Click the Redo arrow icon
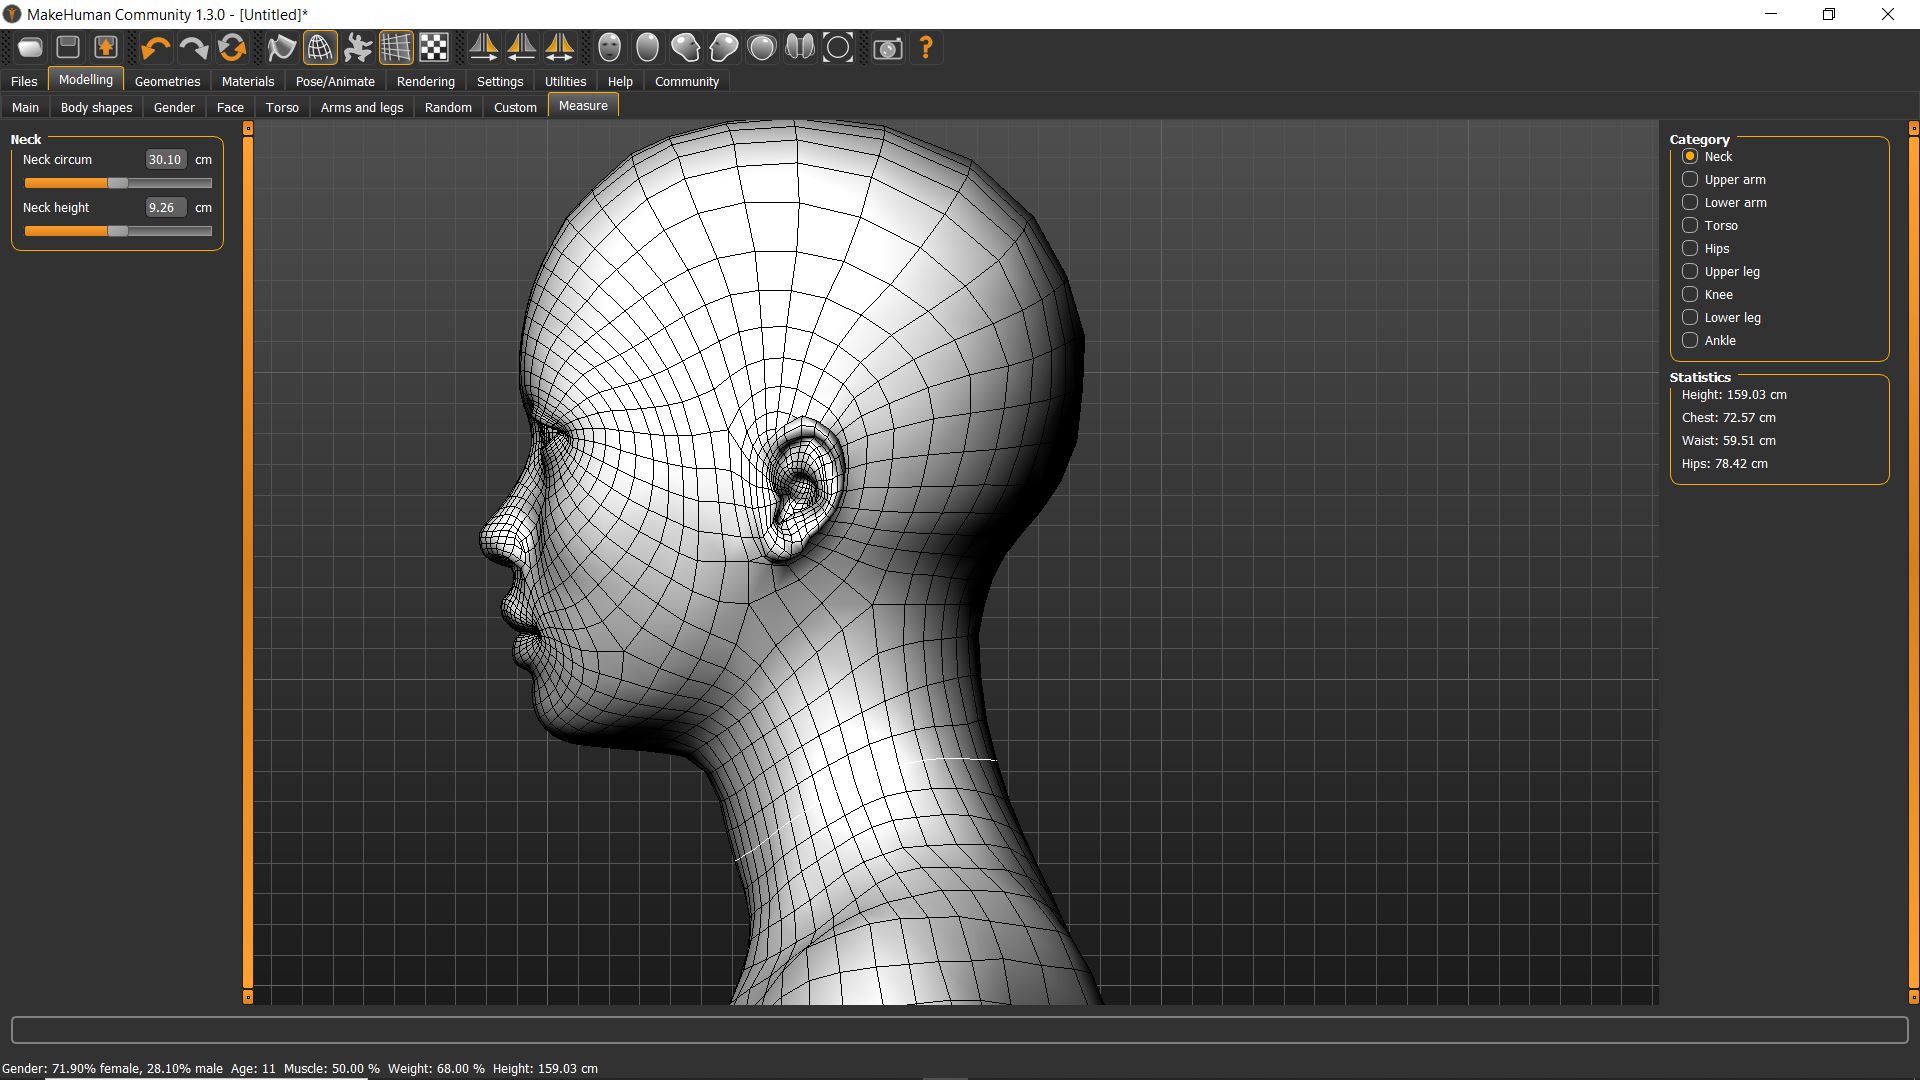This screenshot has width=1920, height=1080. (193, 48)
